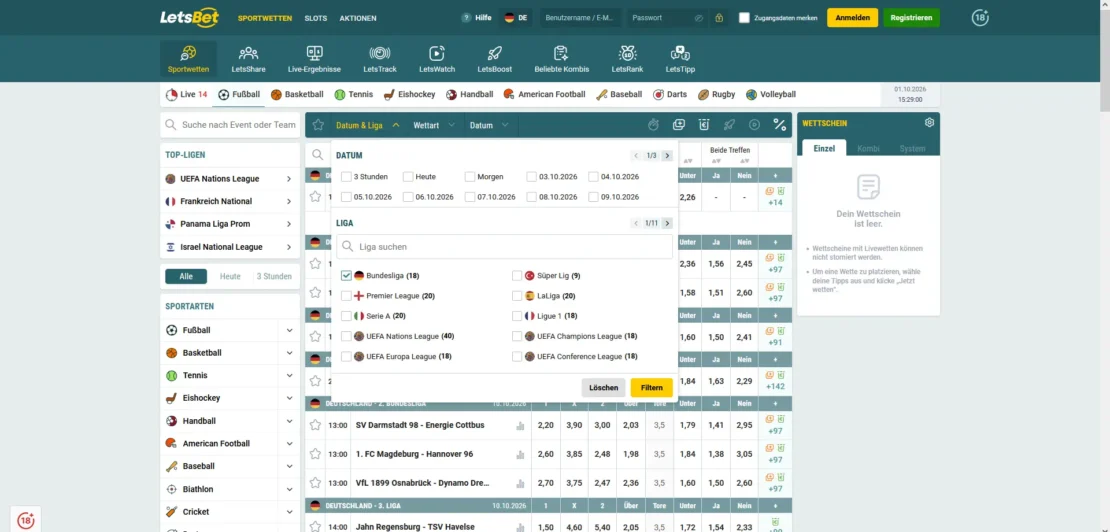Screen dimensions: 1110x532
Task: Open the Datum dropdown in the filter bar
Action: (489, 125)
